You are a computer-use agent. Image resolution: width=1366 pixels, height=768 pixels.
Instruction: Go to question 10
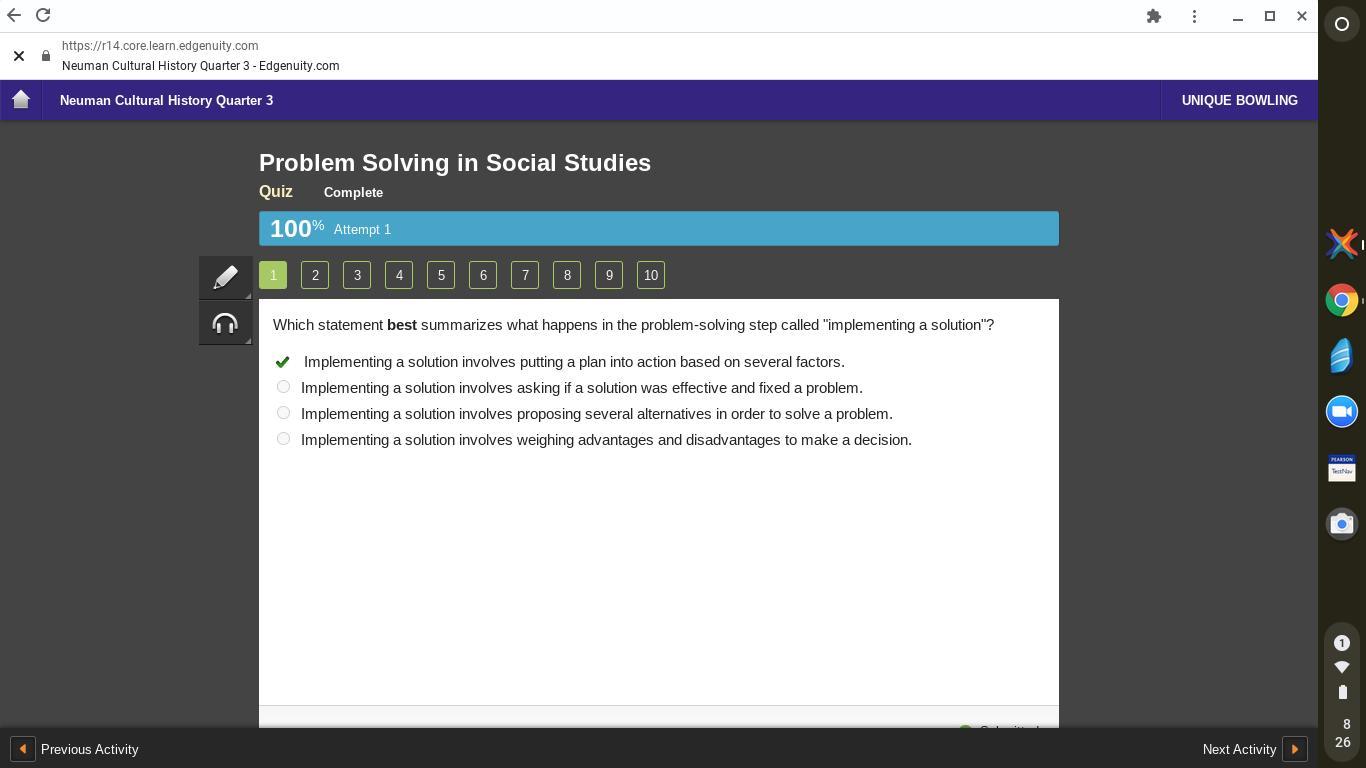coord(651,275)
